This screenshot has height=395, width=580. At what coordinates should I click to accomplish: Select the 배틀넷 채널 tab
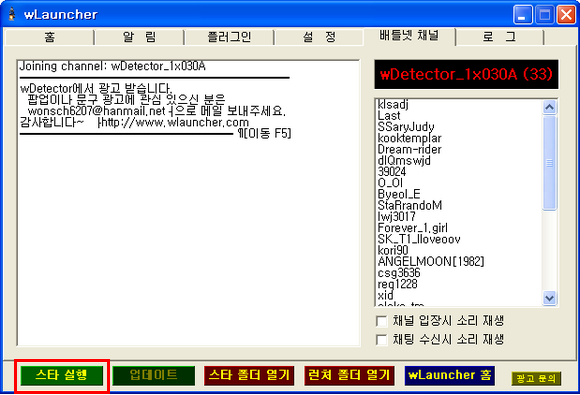(x=409, y=36)
